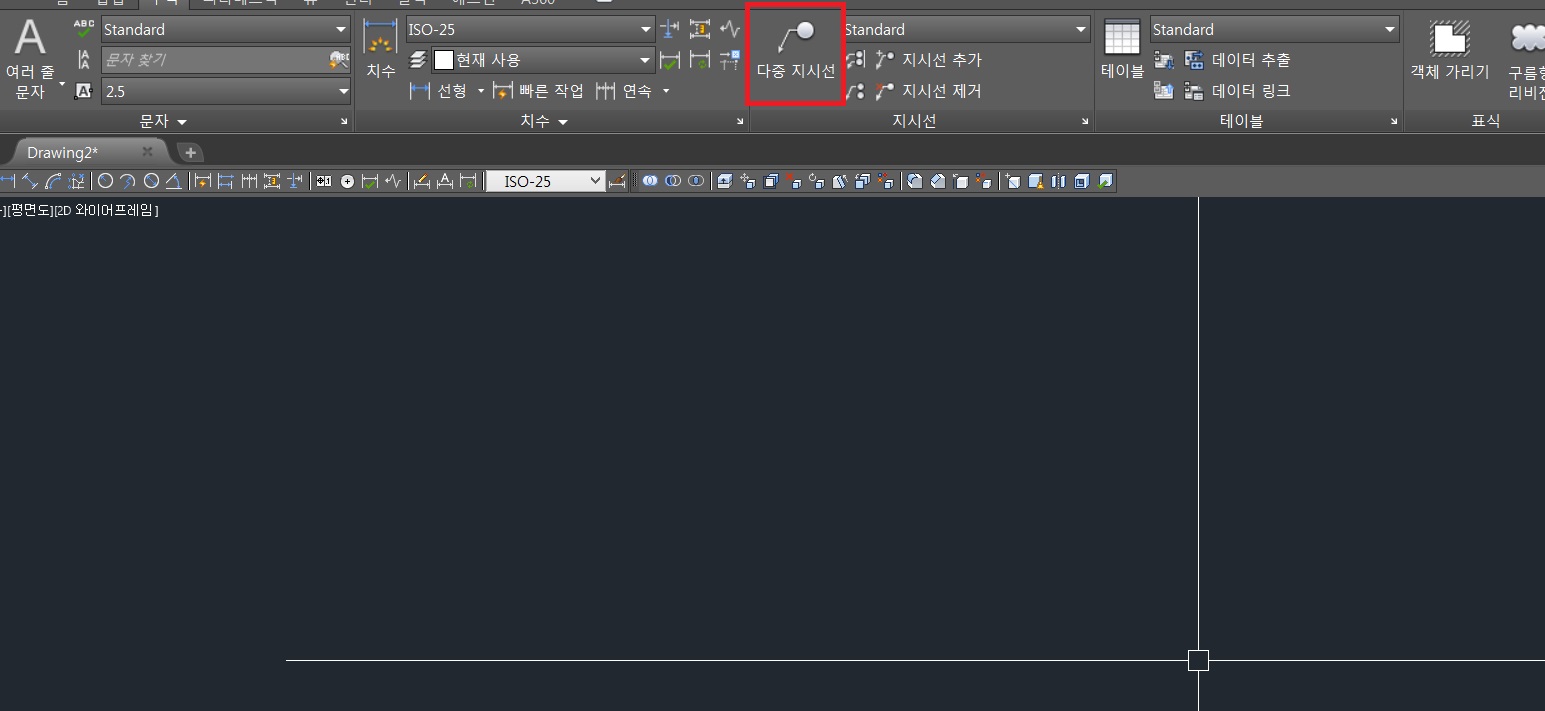Close the Drawing2* tab
The image size is (1545, 711).
tap(147, 152)
